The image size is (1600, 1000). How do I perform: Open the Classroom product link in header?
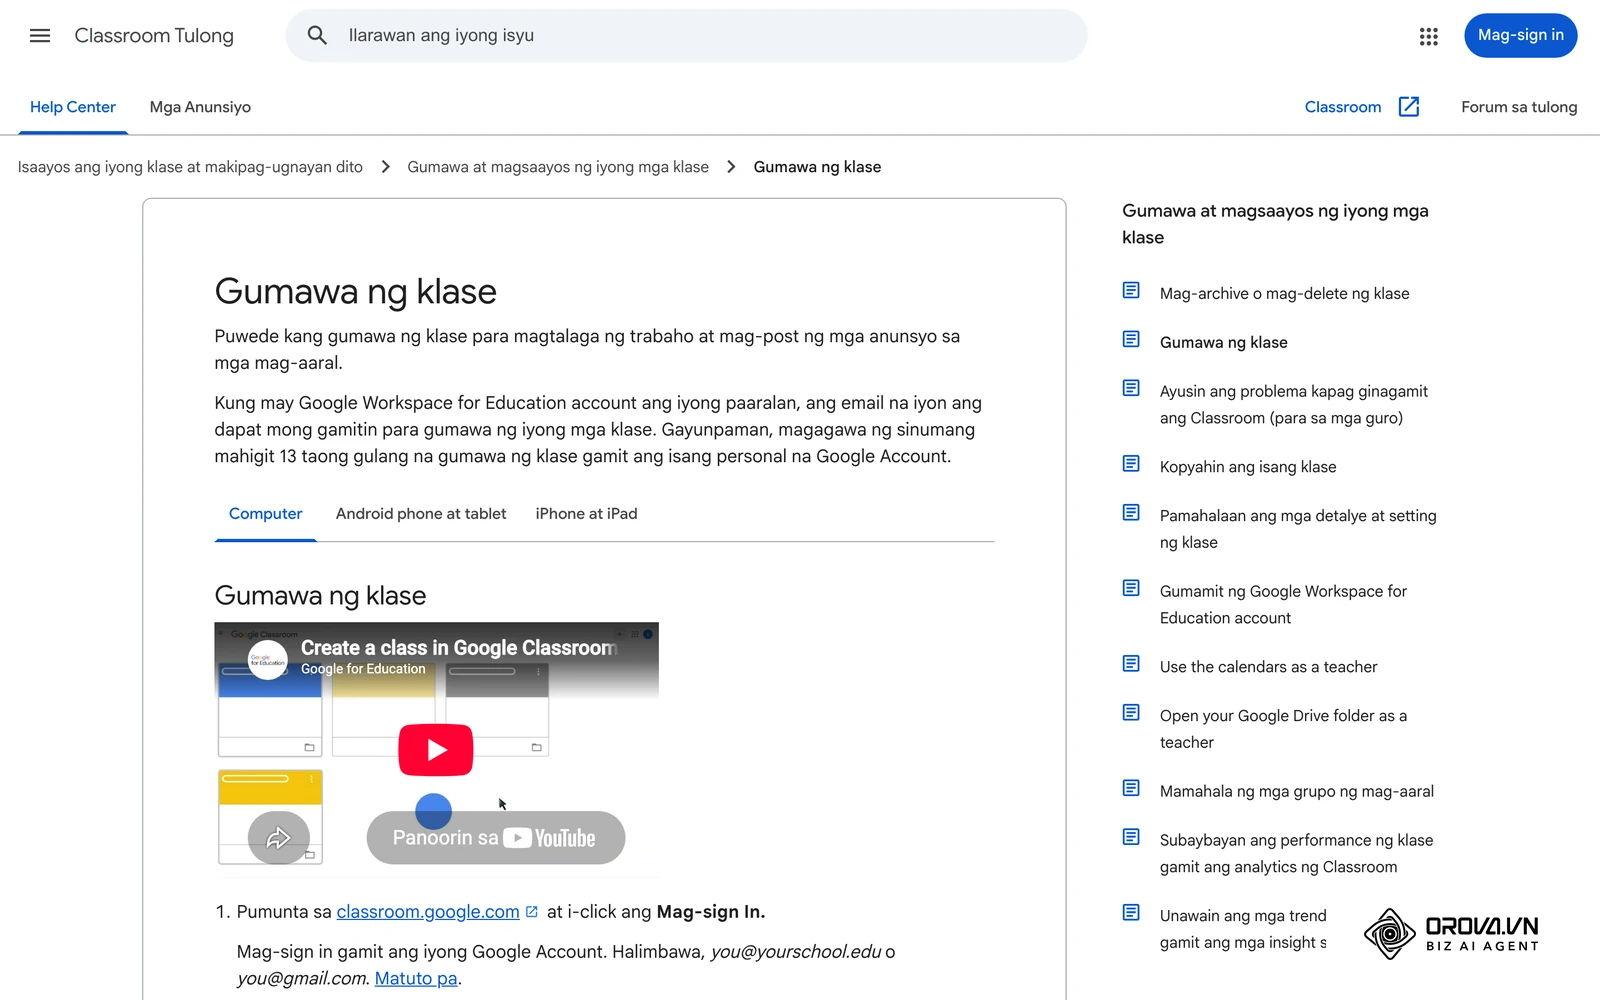pos(1343,107)
